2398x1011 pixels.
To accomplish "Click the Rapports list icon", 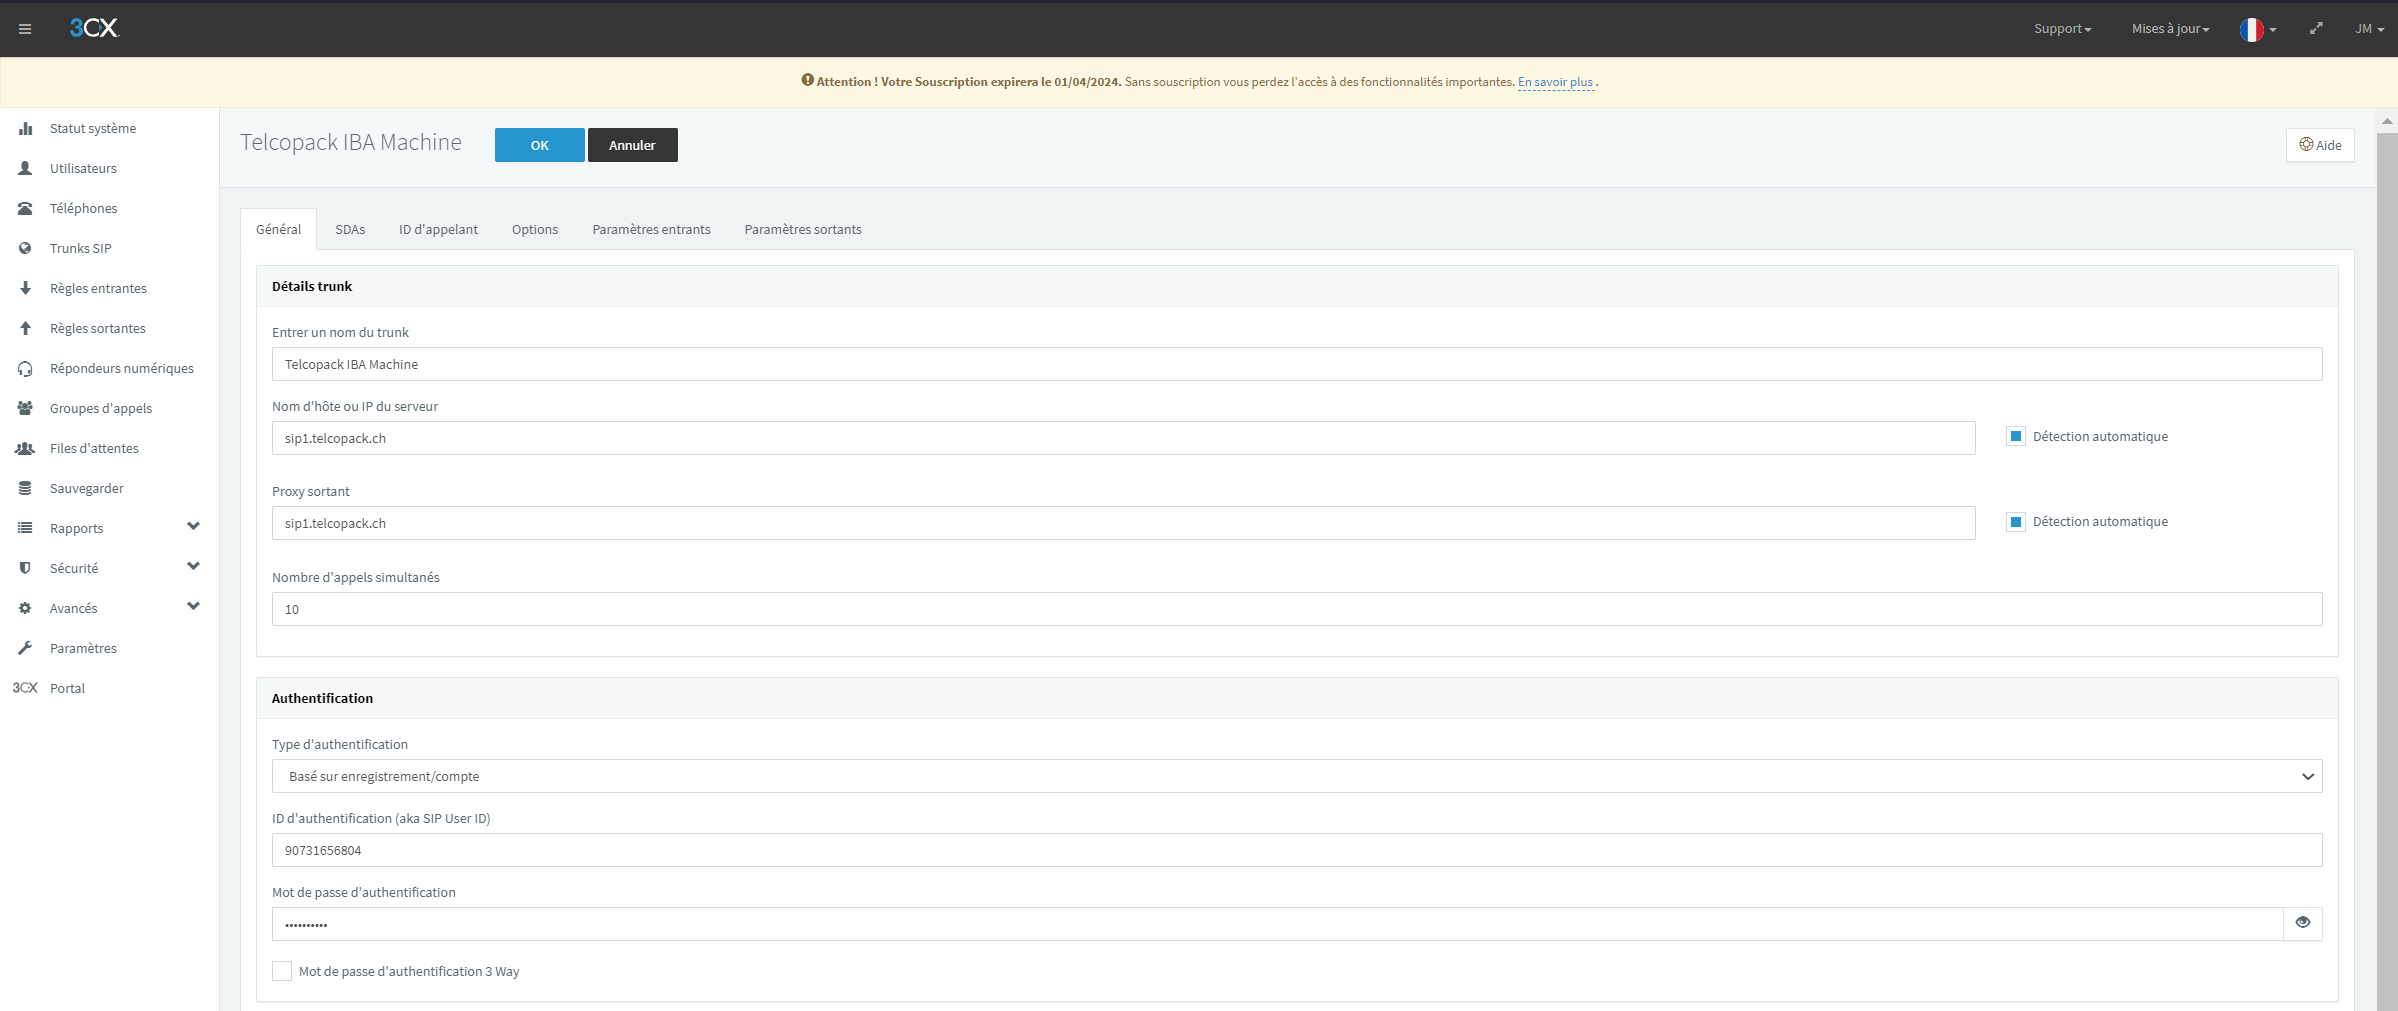I will coord(25,528).
